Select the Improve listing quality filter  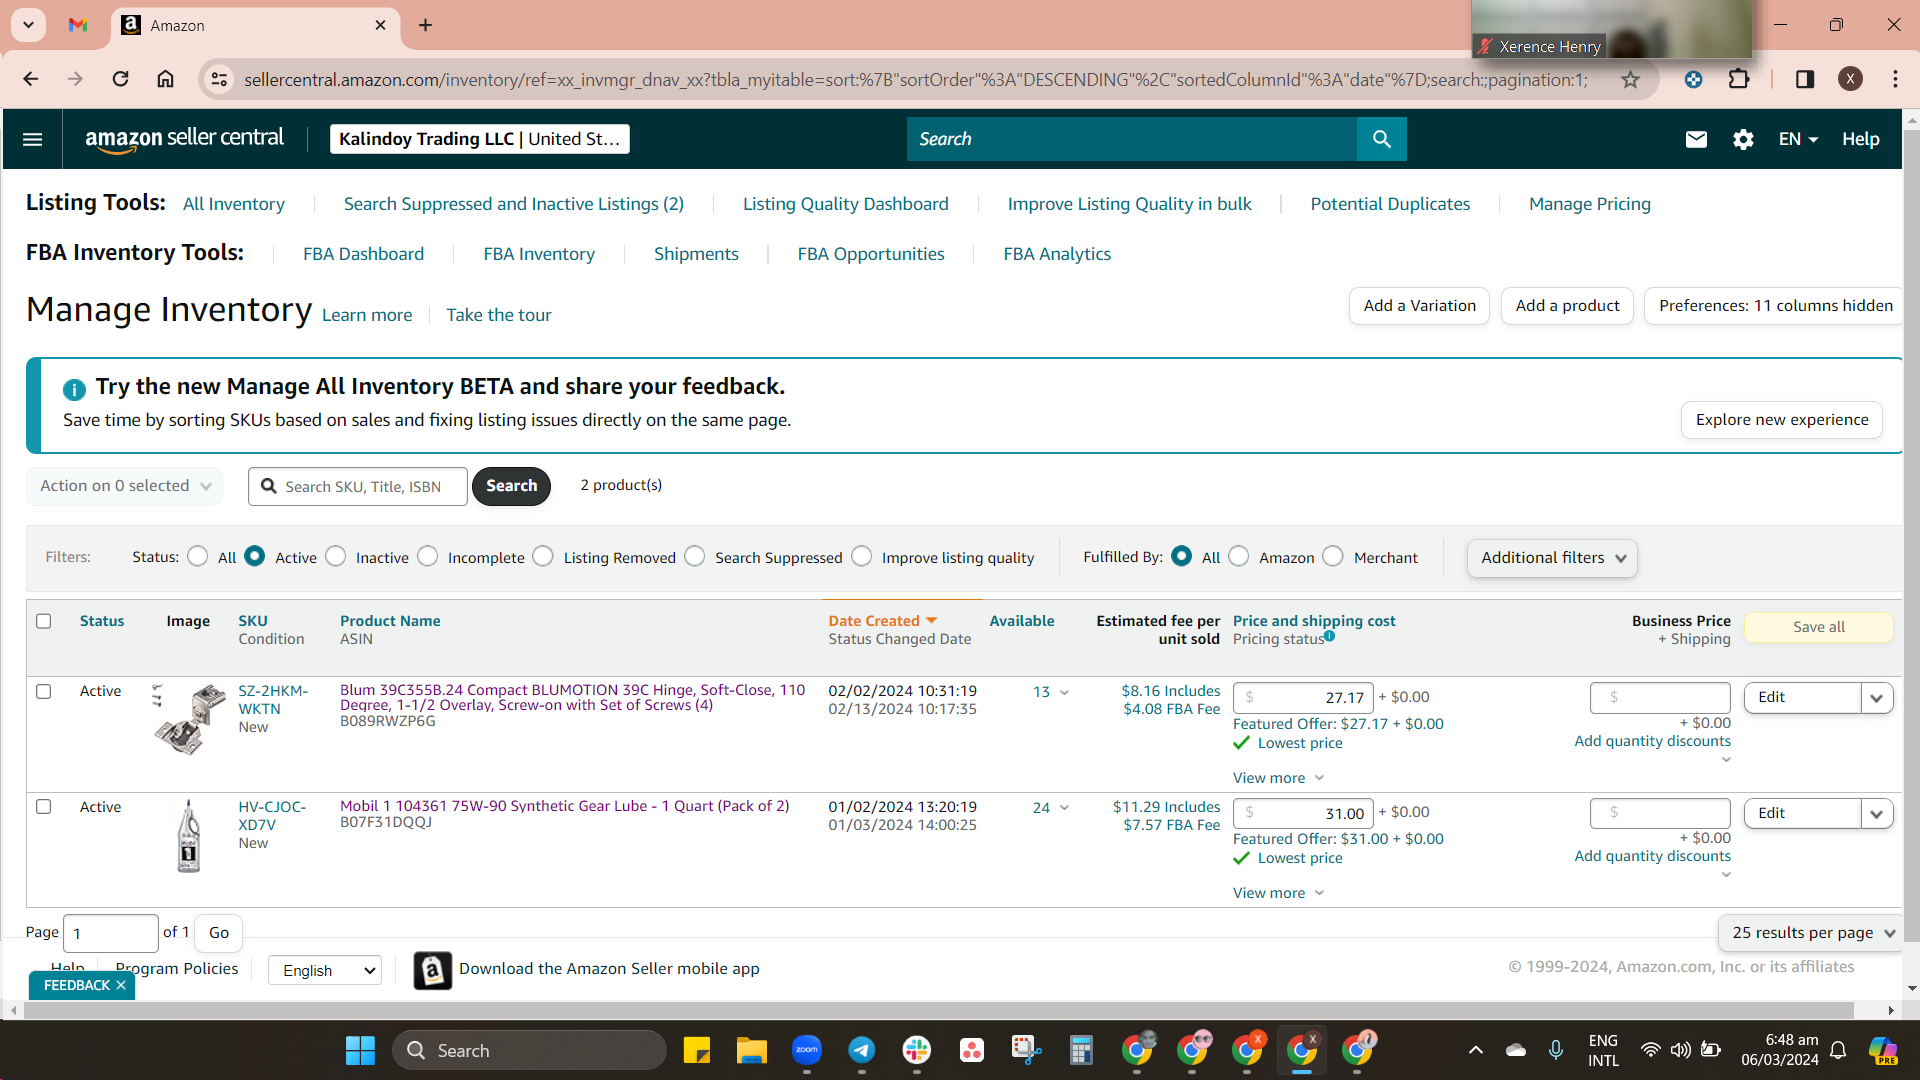(862, 556)
